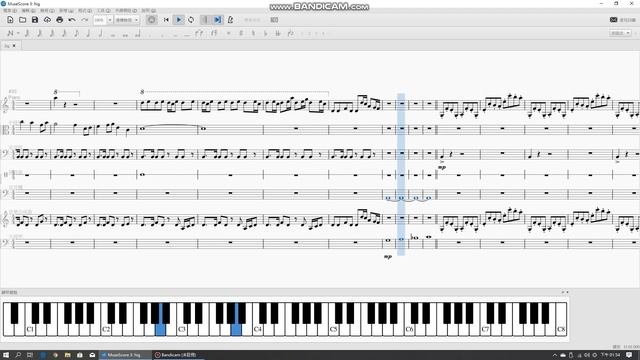Print the score with printer icon
640x360 pixels.
(x=60, y=20)
